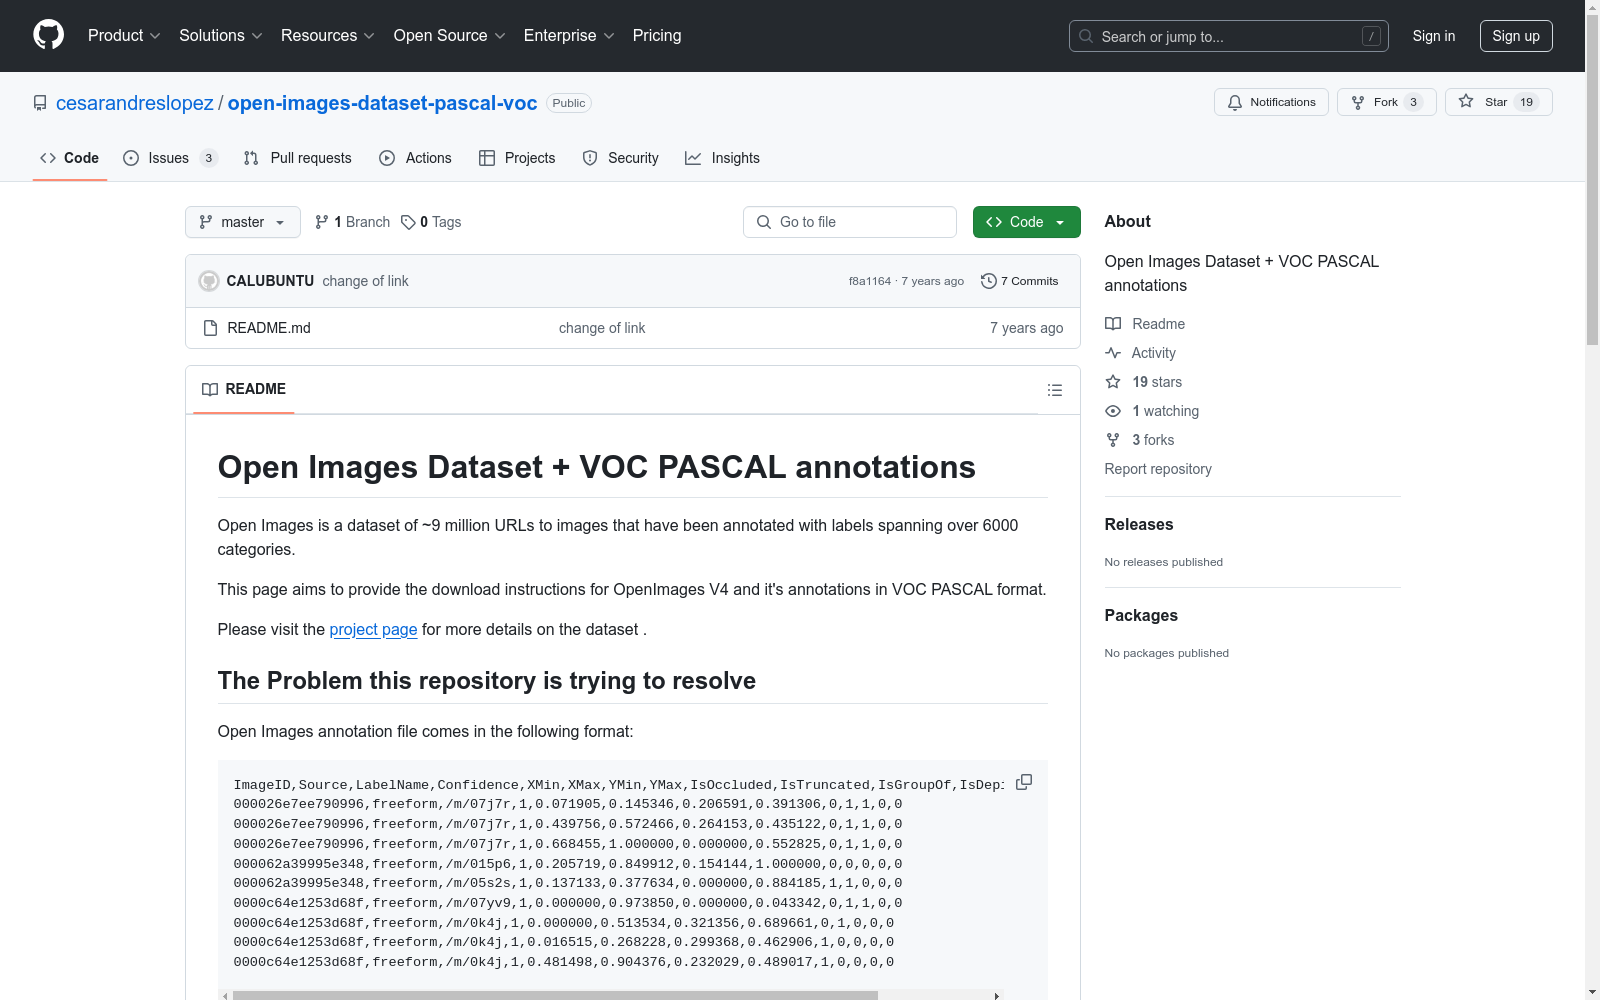Screen dimensions: 1600x1000
Task: Click the CALUBUNTU avatar image
Action: [x=209, y=281]
